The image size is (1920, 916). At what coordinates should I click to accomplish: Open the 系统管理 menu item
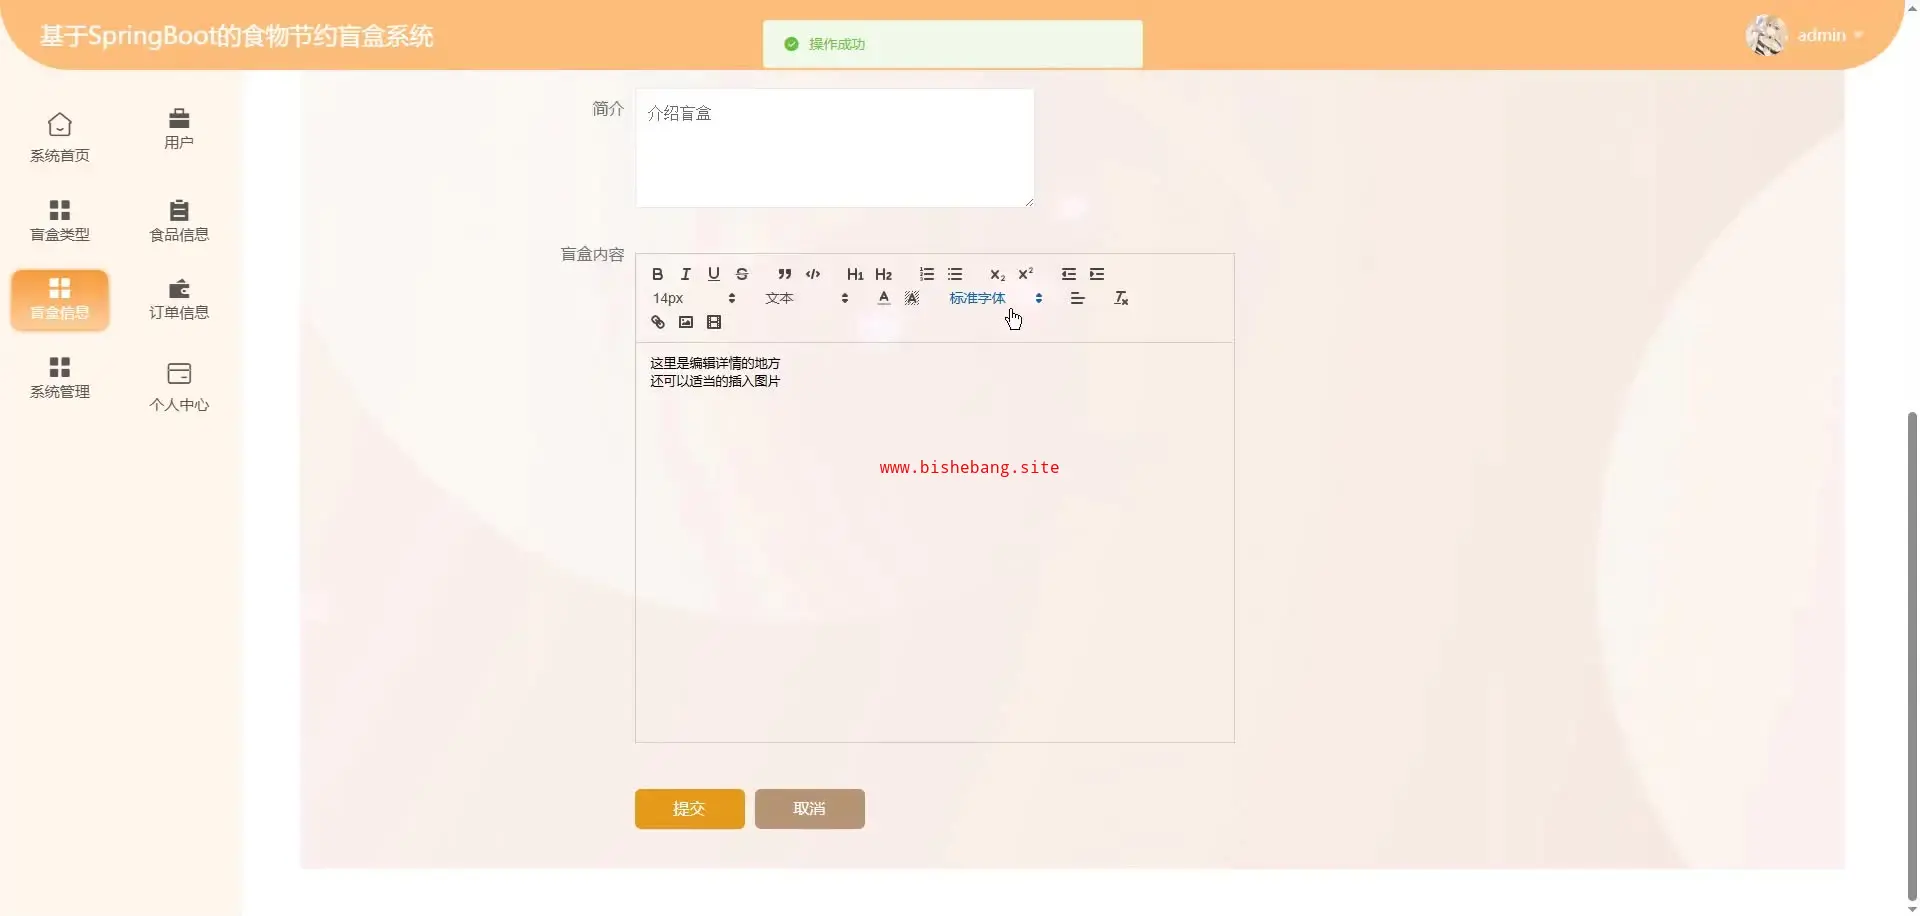coord(60,378)
